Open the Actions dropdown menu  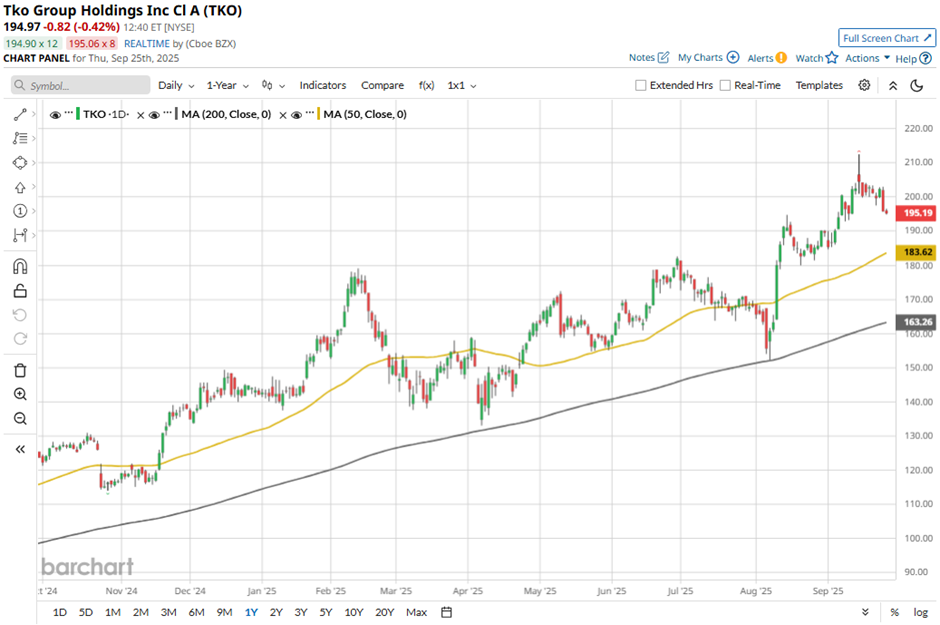867,58
